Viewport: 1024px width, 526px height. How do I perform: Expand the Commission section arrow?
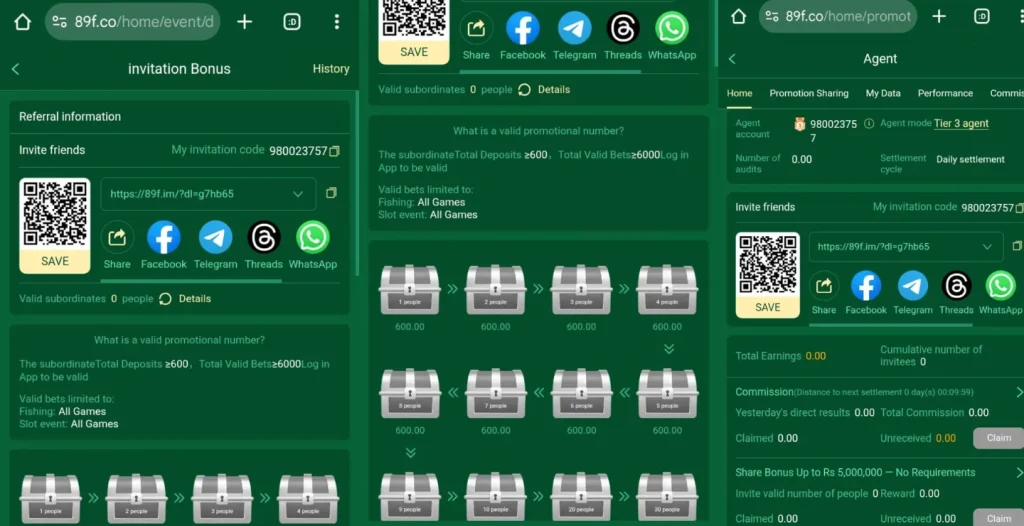click(x=1018, y=392)
